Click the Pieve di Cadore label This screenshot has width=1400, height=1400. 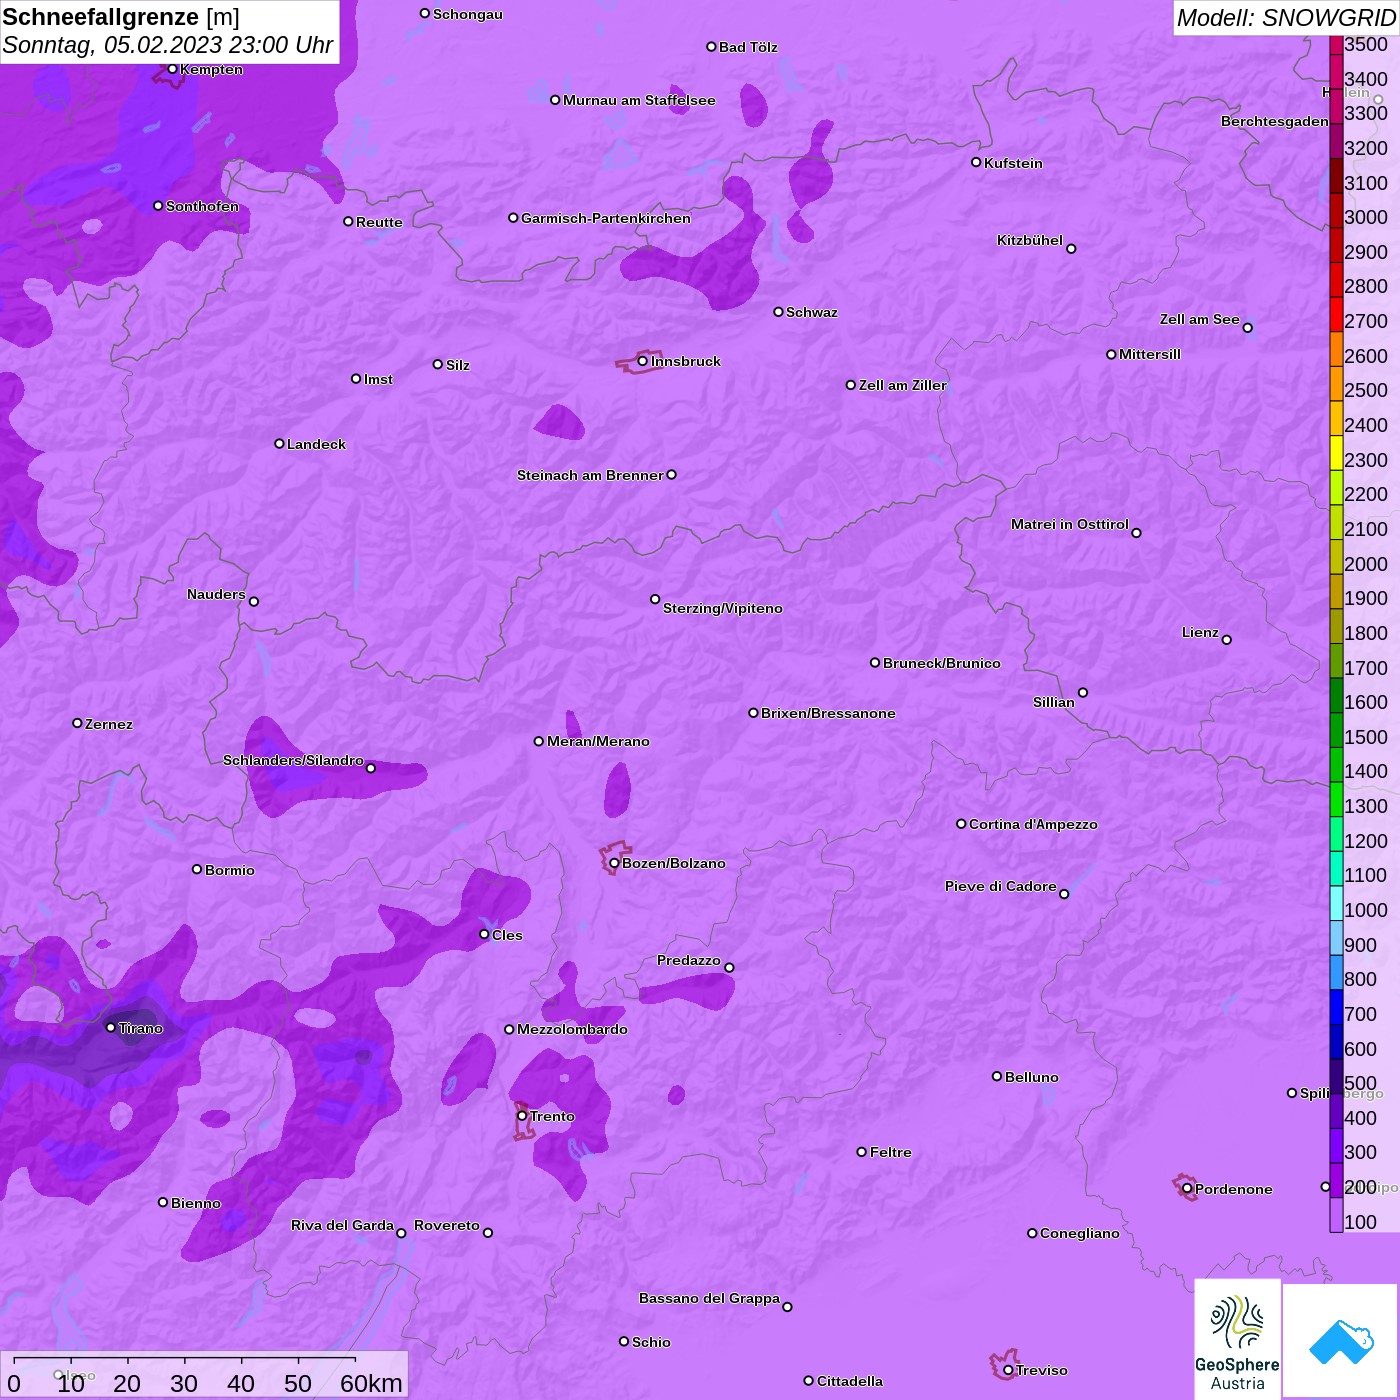click(1001, 886)
